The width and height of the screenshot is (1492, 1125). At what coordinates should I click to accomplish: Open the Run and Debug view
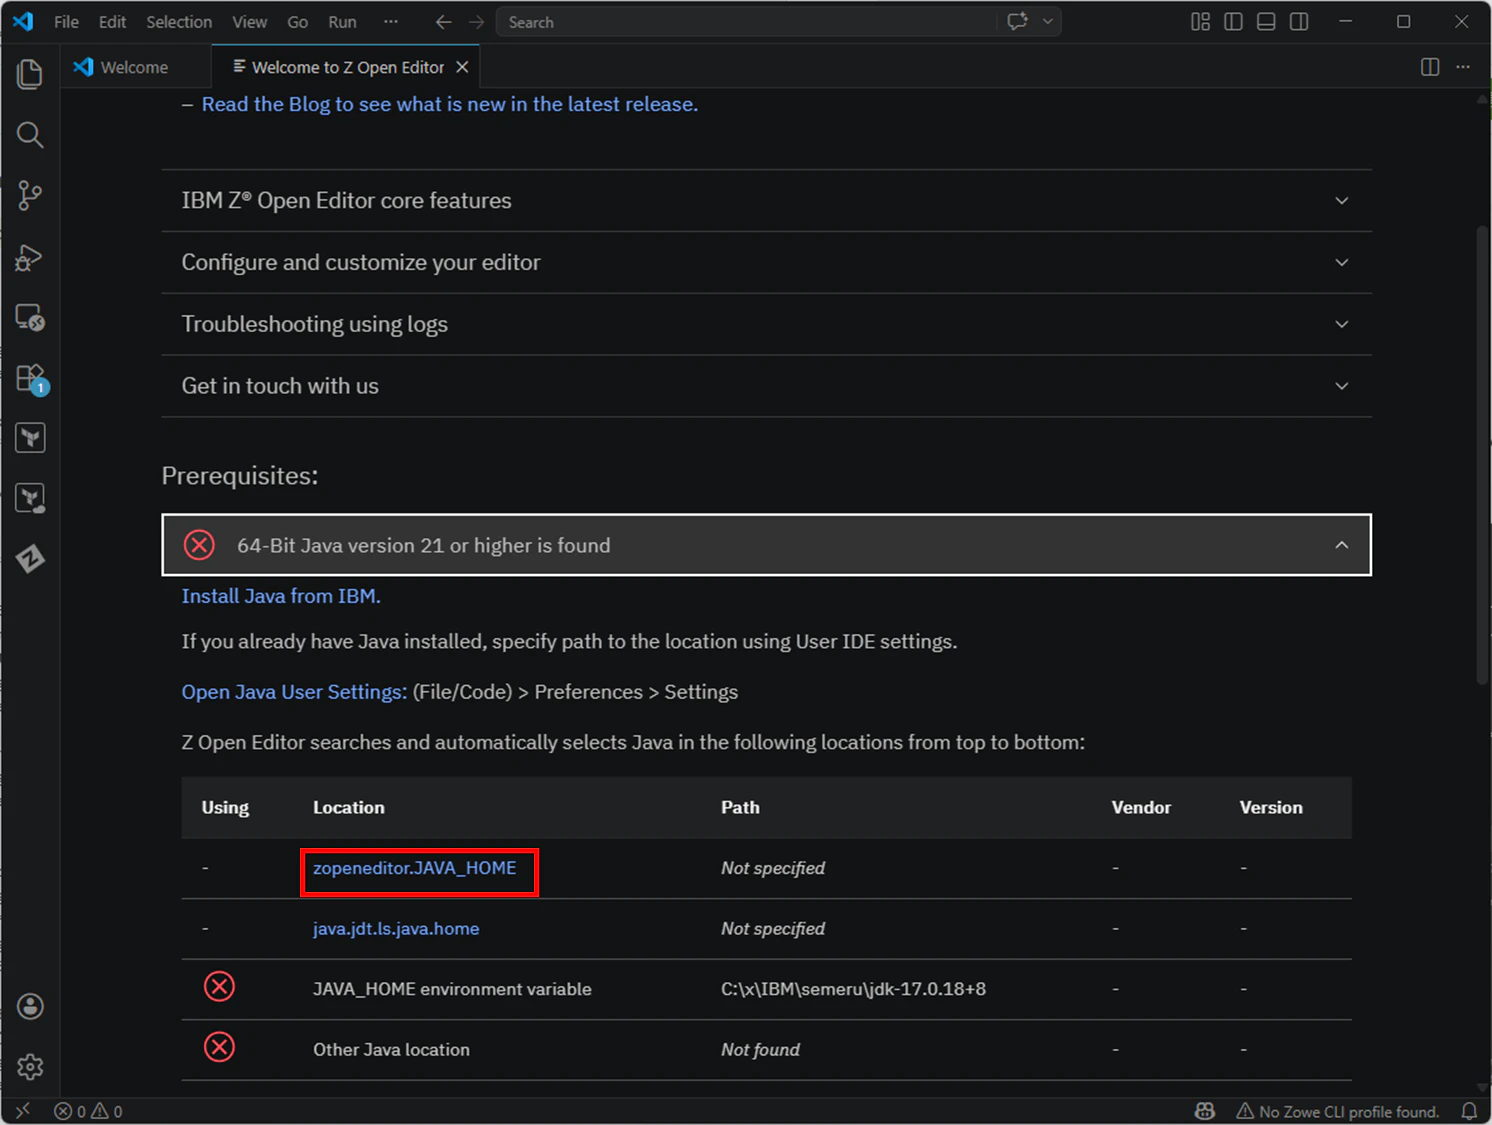(x=30, y=257)
